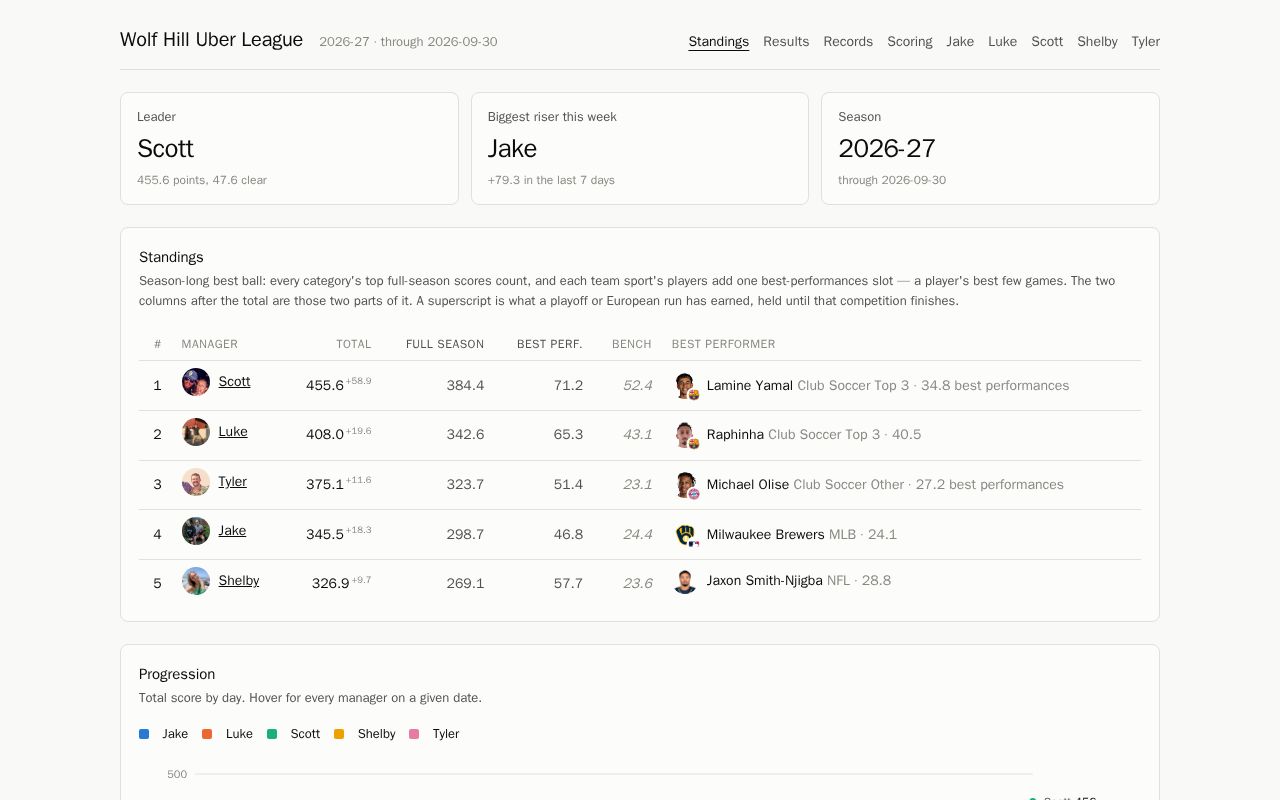
Task: Click Jake's avatar in standings
Action: click(196, 531)
